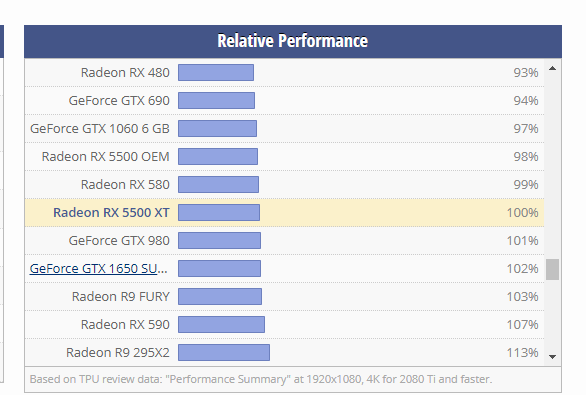The width and height of the screenshot is (586, 395).
Task: Click the 100% value of RX 5500 XT
Action: [x=522, y=213]
